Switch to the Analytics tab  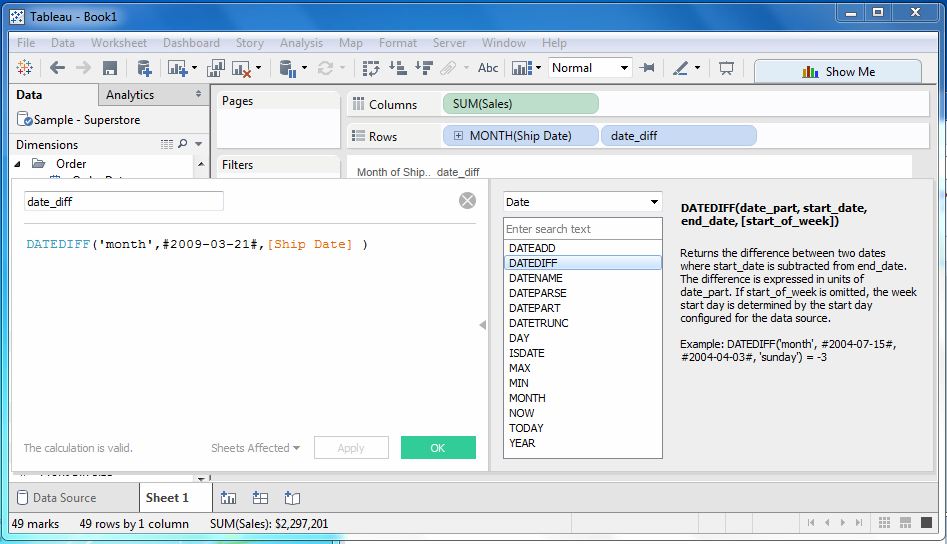click(x=130, y=95)
